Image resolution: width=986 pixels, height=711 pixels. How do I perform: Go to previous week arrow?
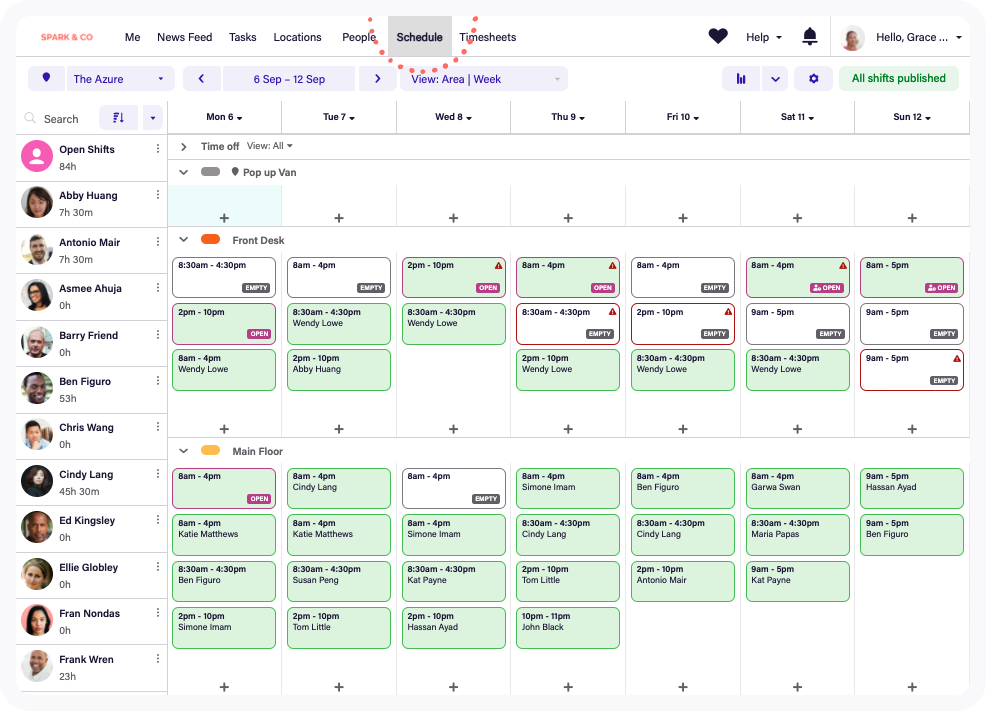[201, 79]
